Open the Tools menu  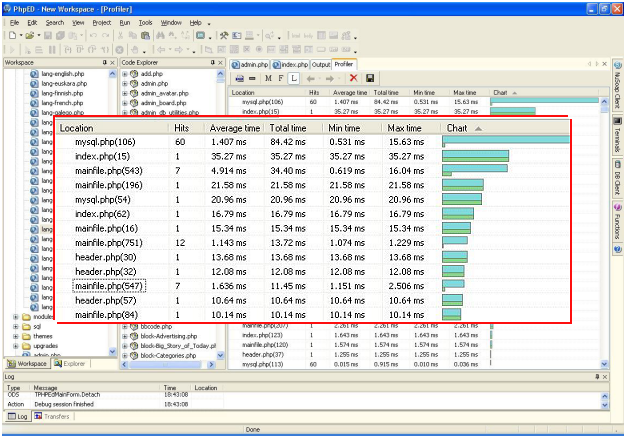[x=145, y=23]
